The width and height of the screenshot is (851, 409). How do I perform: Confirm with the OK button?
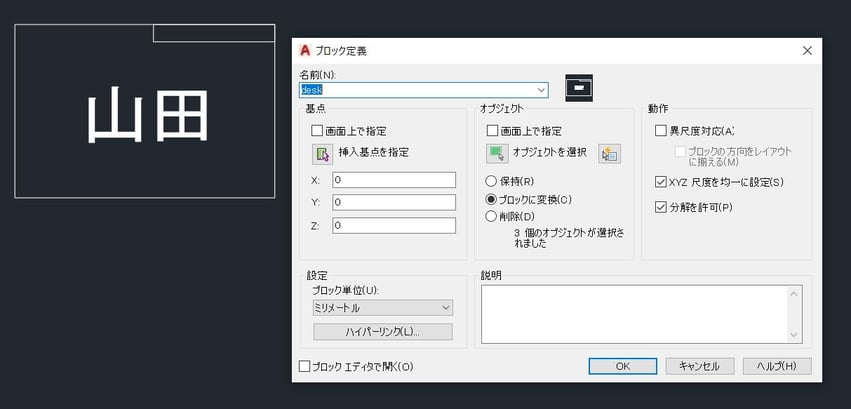[623, 366]
